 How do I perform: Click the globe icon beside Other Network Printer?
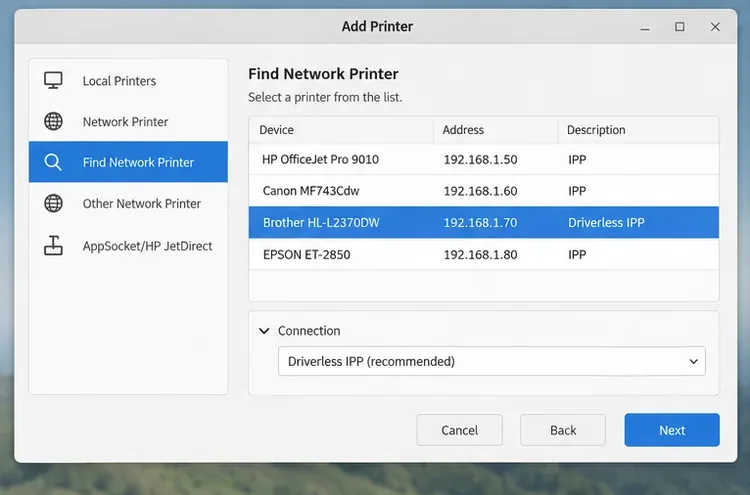pyautogui.click(x=53, y=203)
